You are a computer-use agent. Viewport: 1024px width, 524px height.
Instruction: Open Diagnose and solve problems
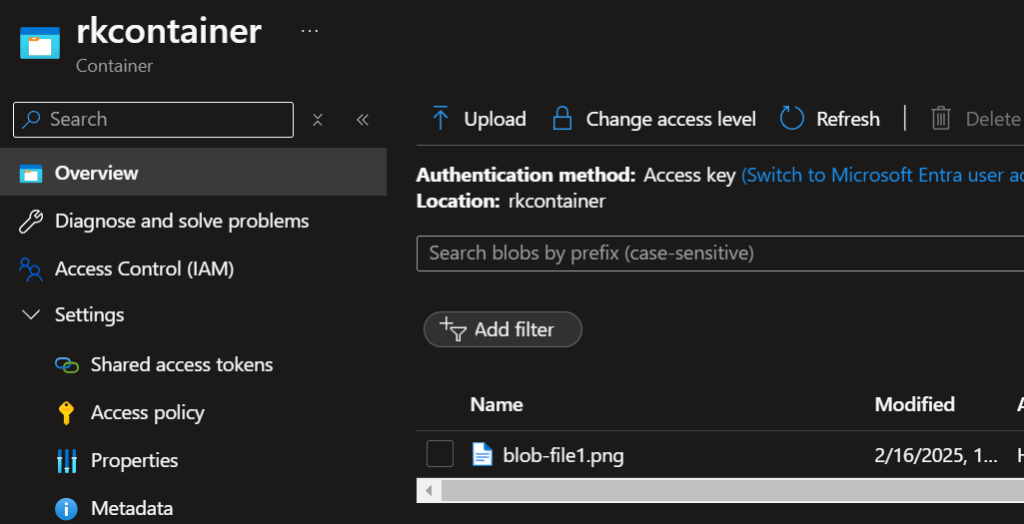tap(181, 221)
